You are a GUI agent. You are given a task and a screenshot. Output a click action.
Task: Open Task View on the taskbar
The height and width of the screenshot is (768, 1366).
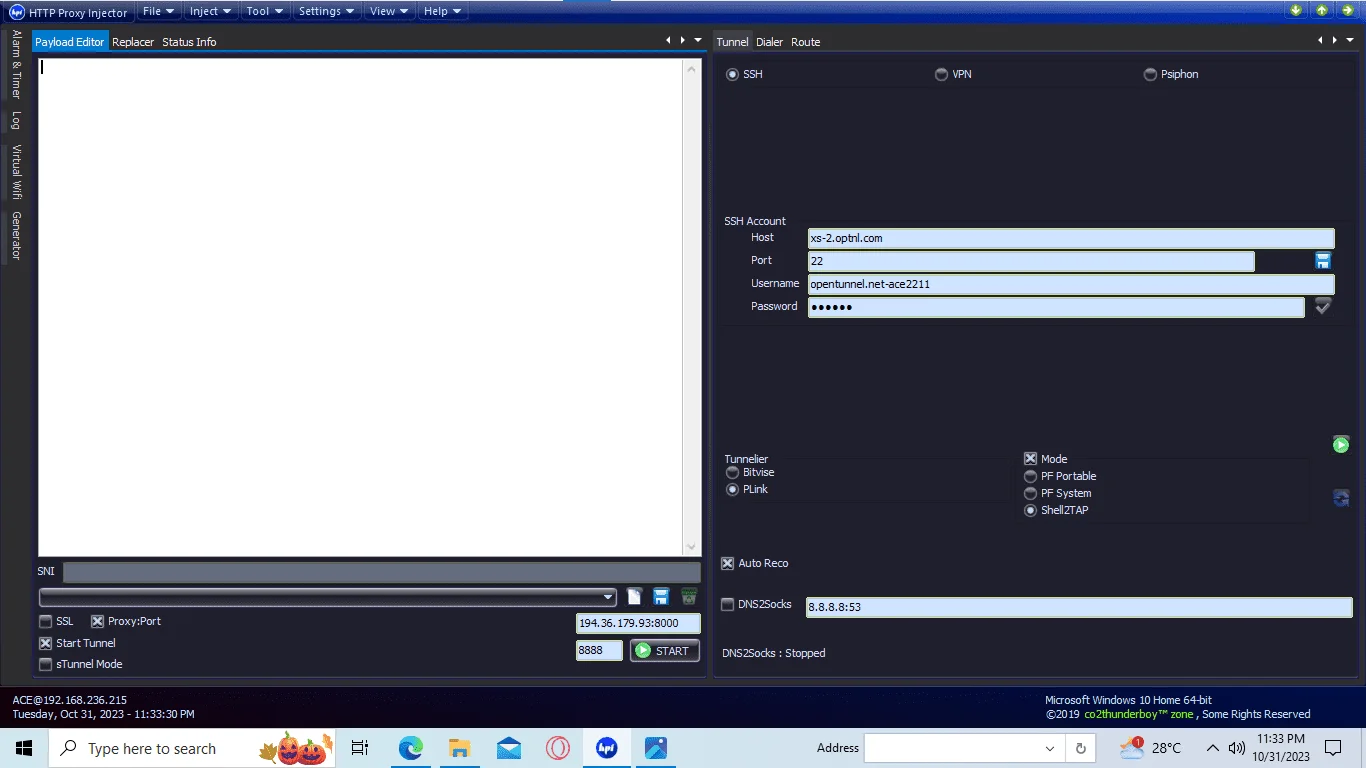pos(360,748)
